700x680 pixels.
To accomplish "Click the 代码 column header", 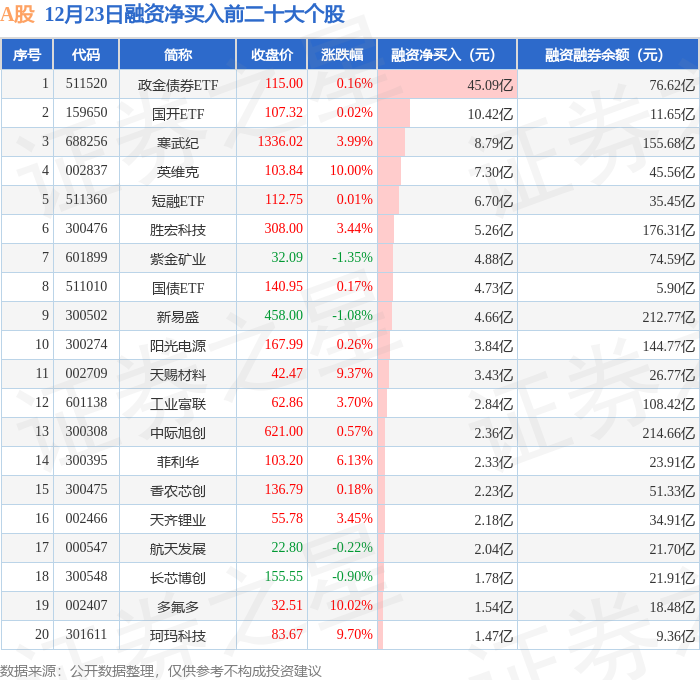I will point(86,54).
